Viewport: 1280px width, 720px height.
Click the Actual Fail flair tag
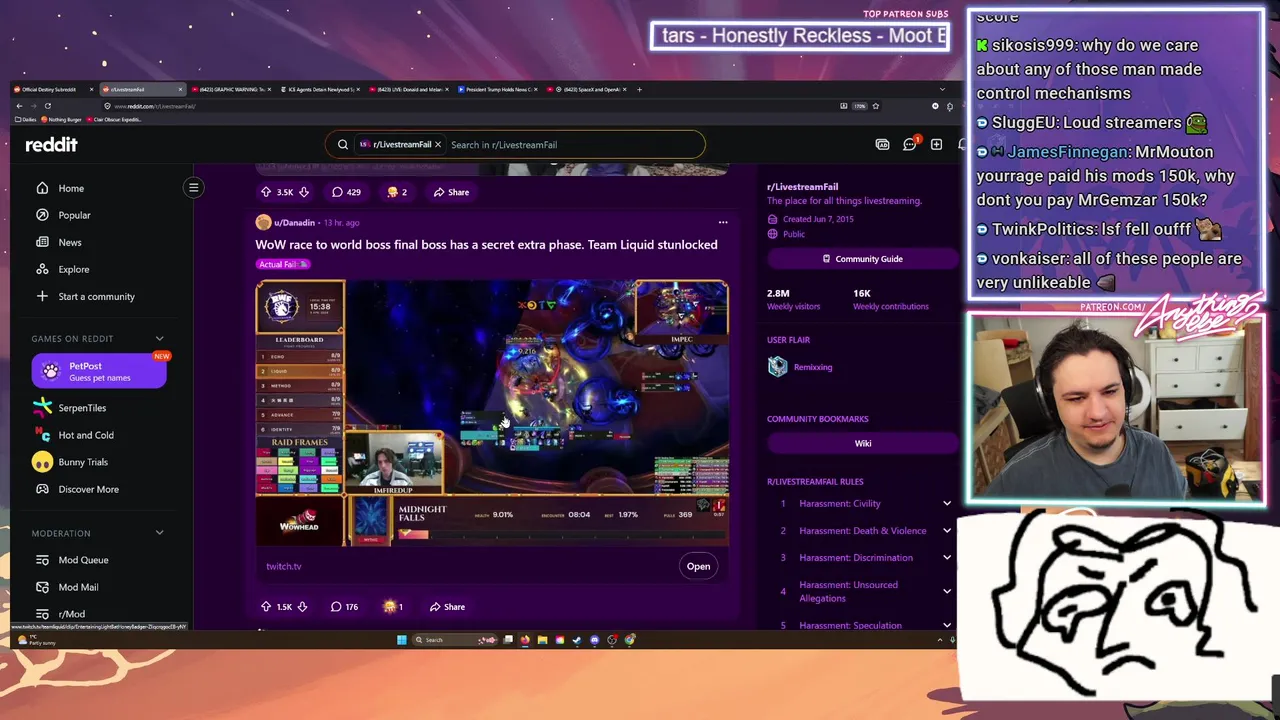point(283,264)
